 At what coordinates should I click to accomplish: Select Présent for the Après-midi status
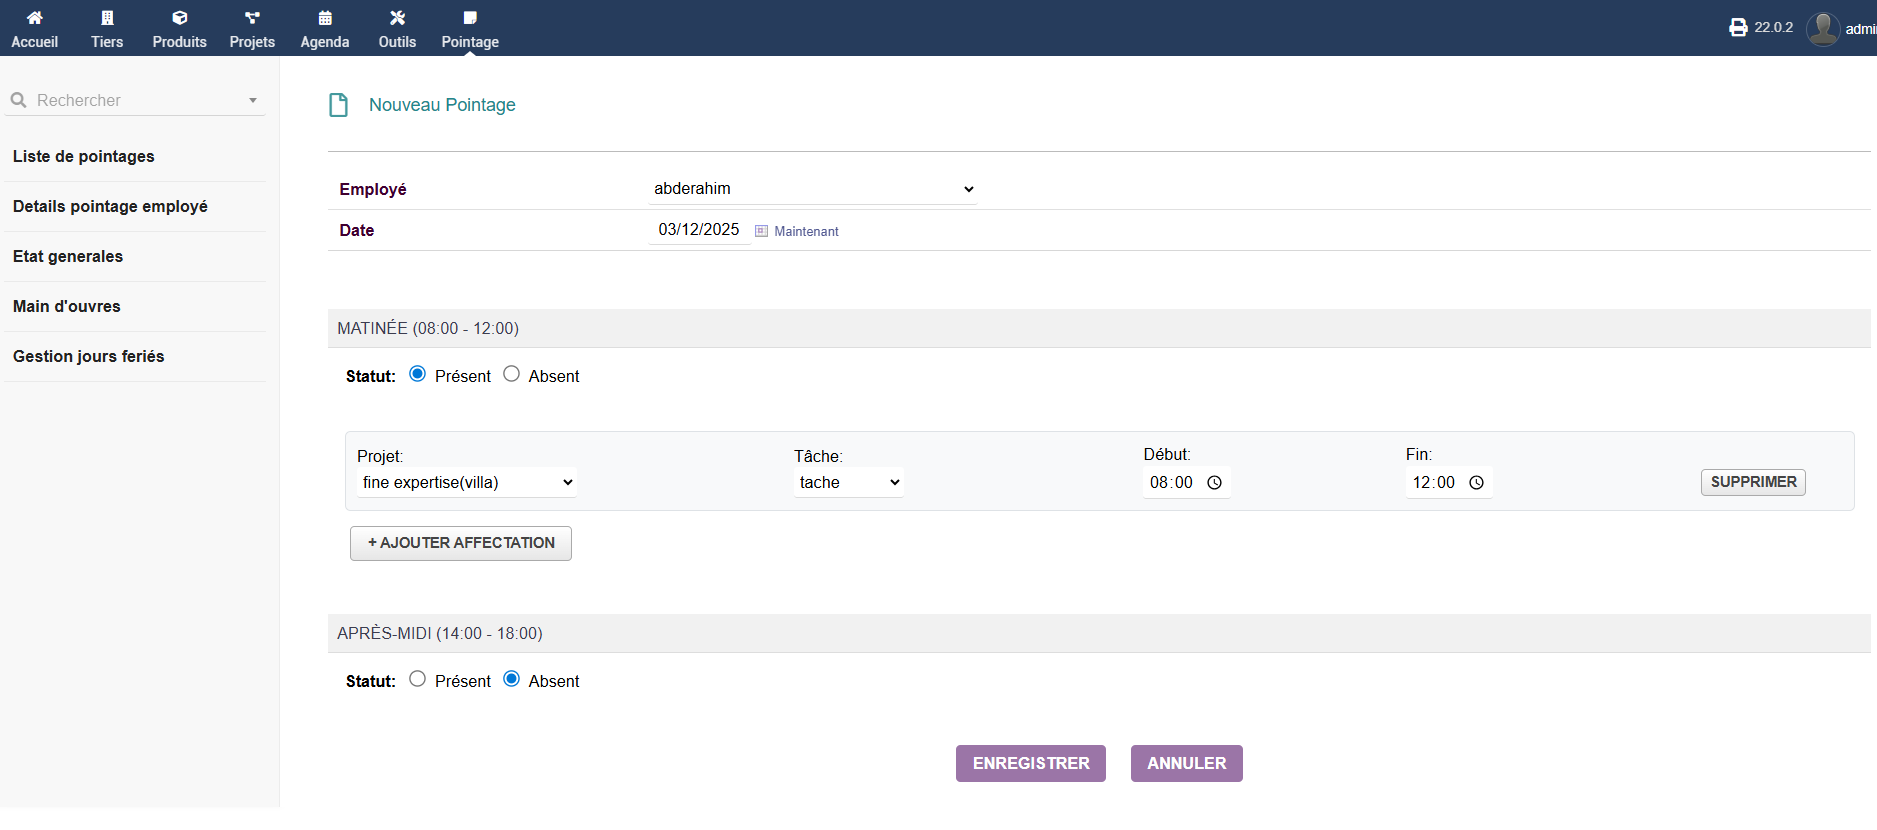coord(418,679)
